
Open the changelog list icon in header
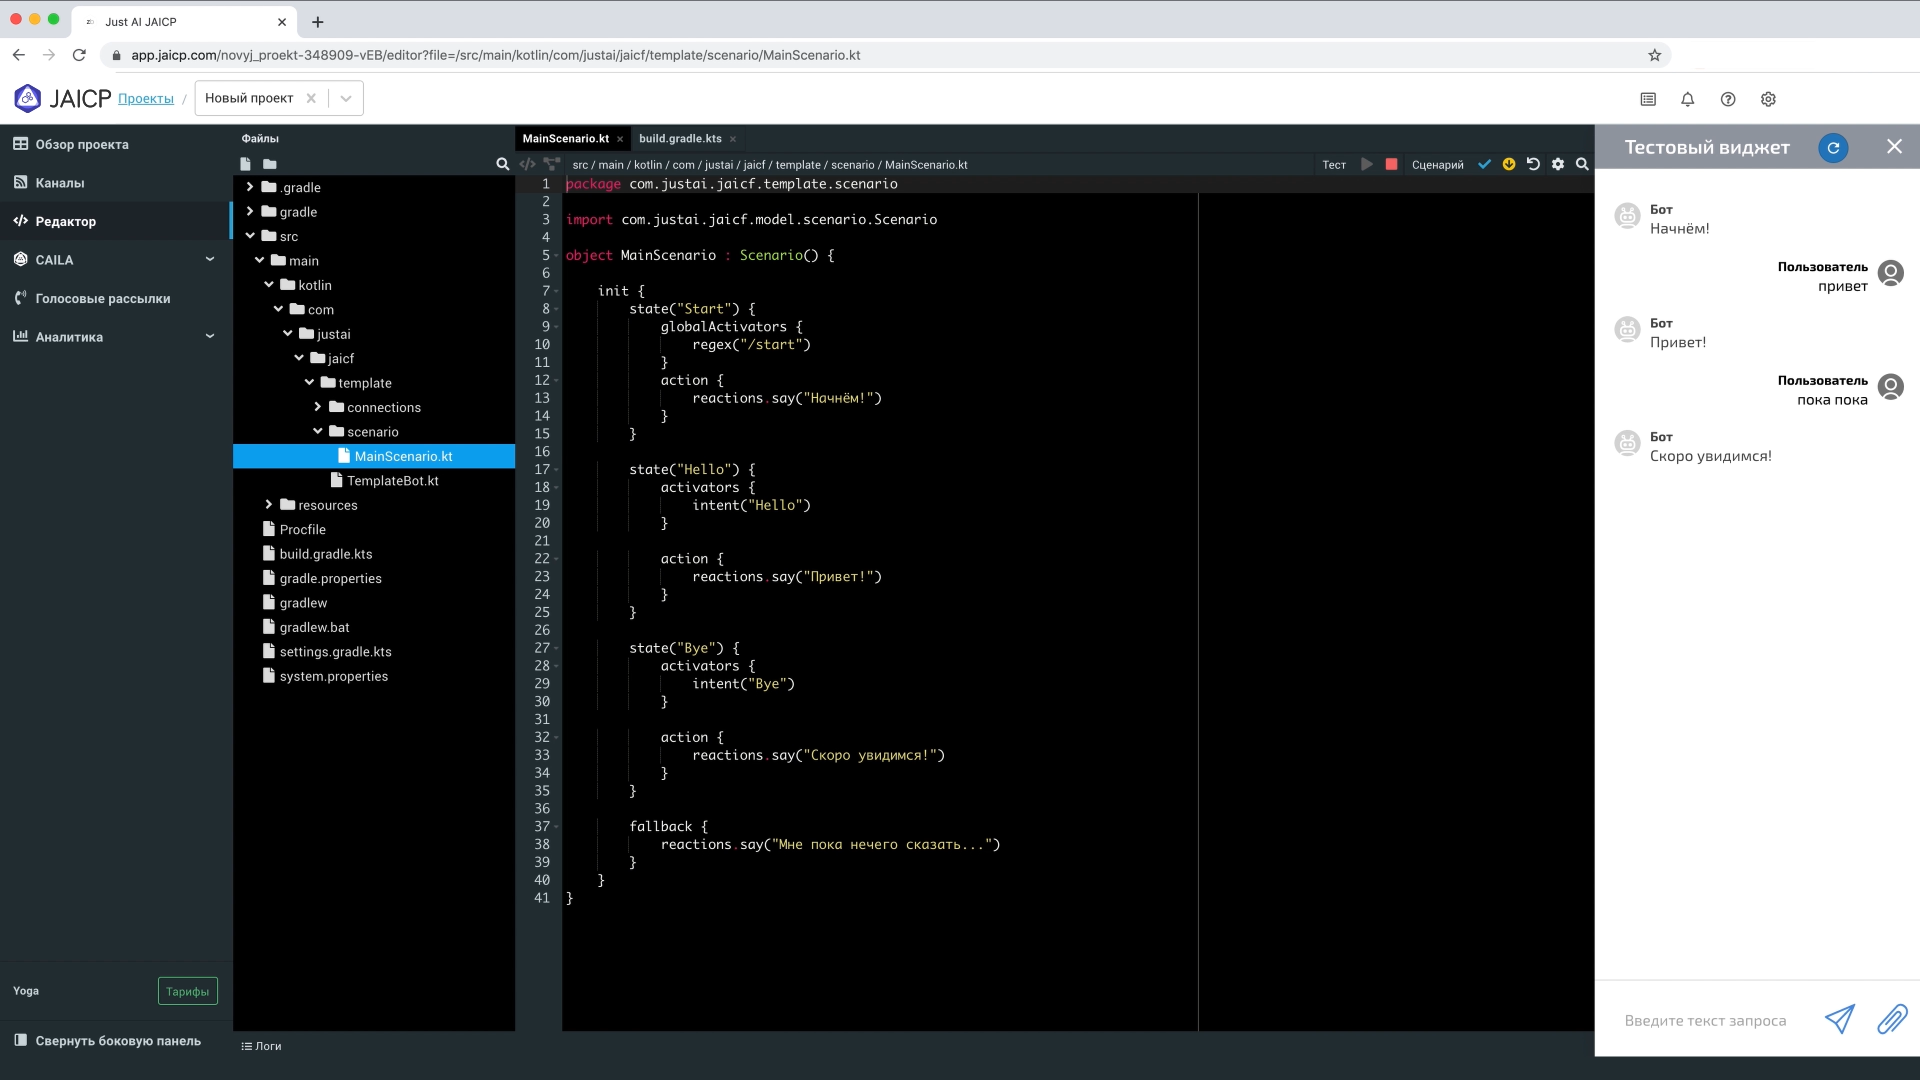click(x=1648, y=99)
